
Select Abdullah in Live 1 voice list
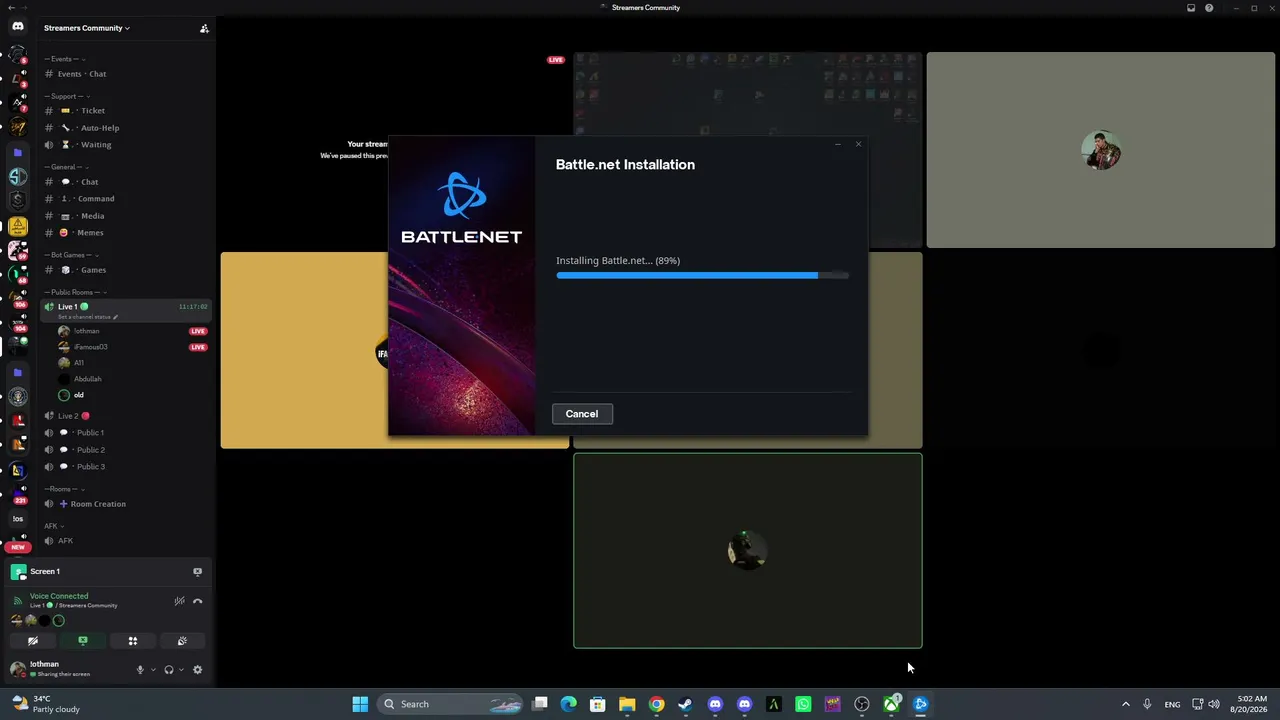click(x=133, y=379)
